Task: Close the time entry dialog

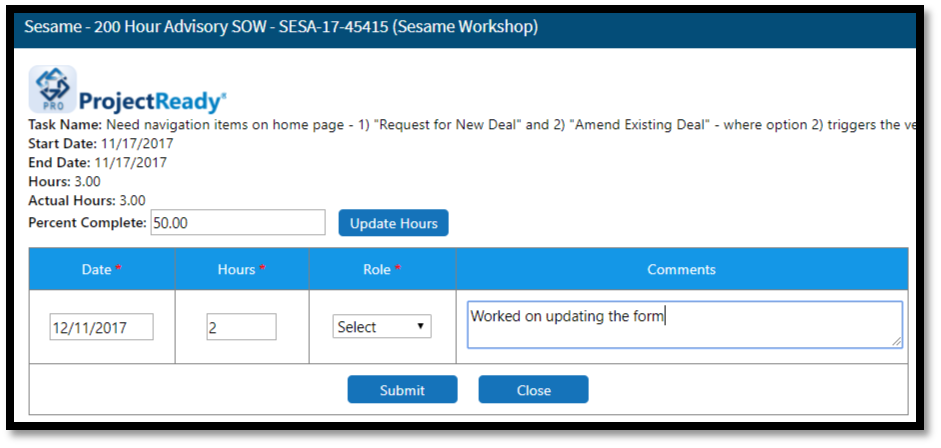Action: tap(533, 390)
